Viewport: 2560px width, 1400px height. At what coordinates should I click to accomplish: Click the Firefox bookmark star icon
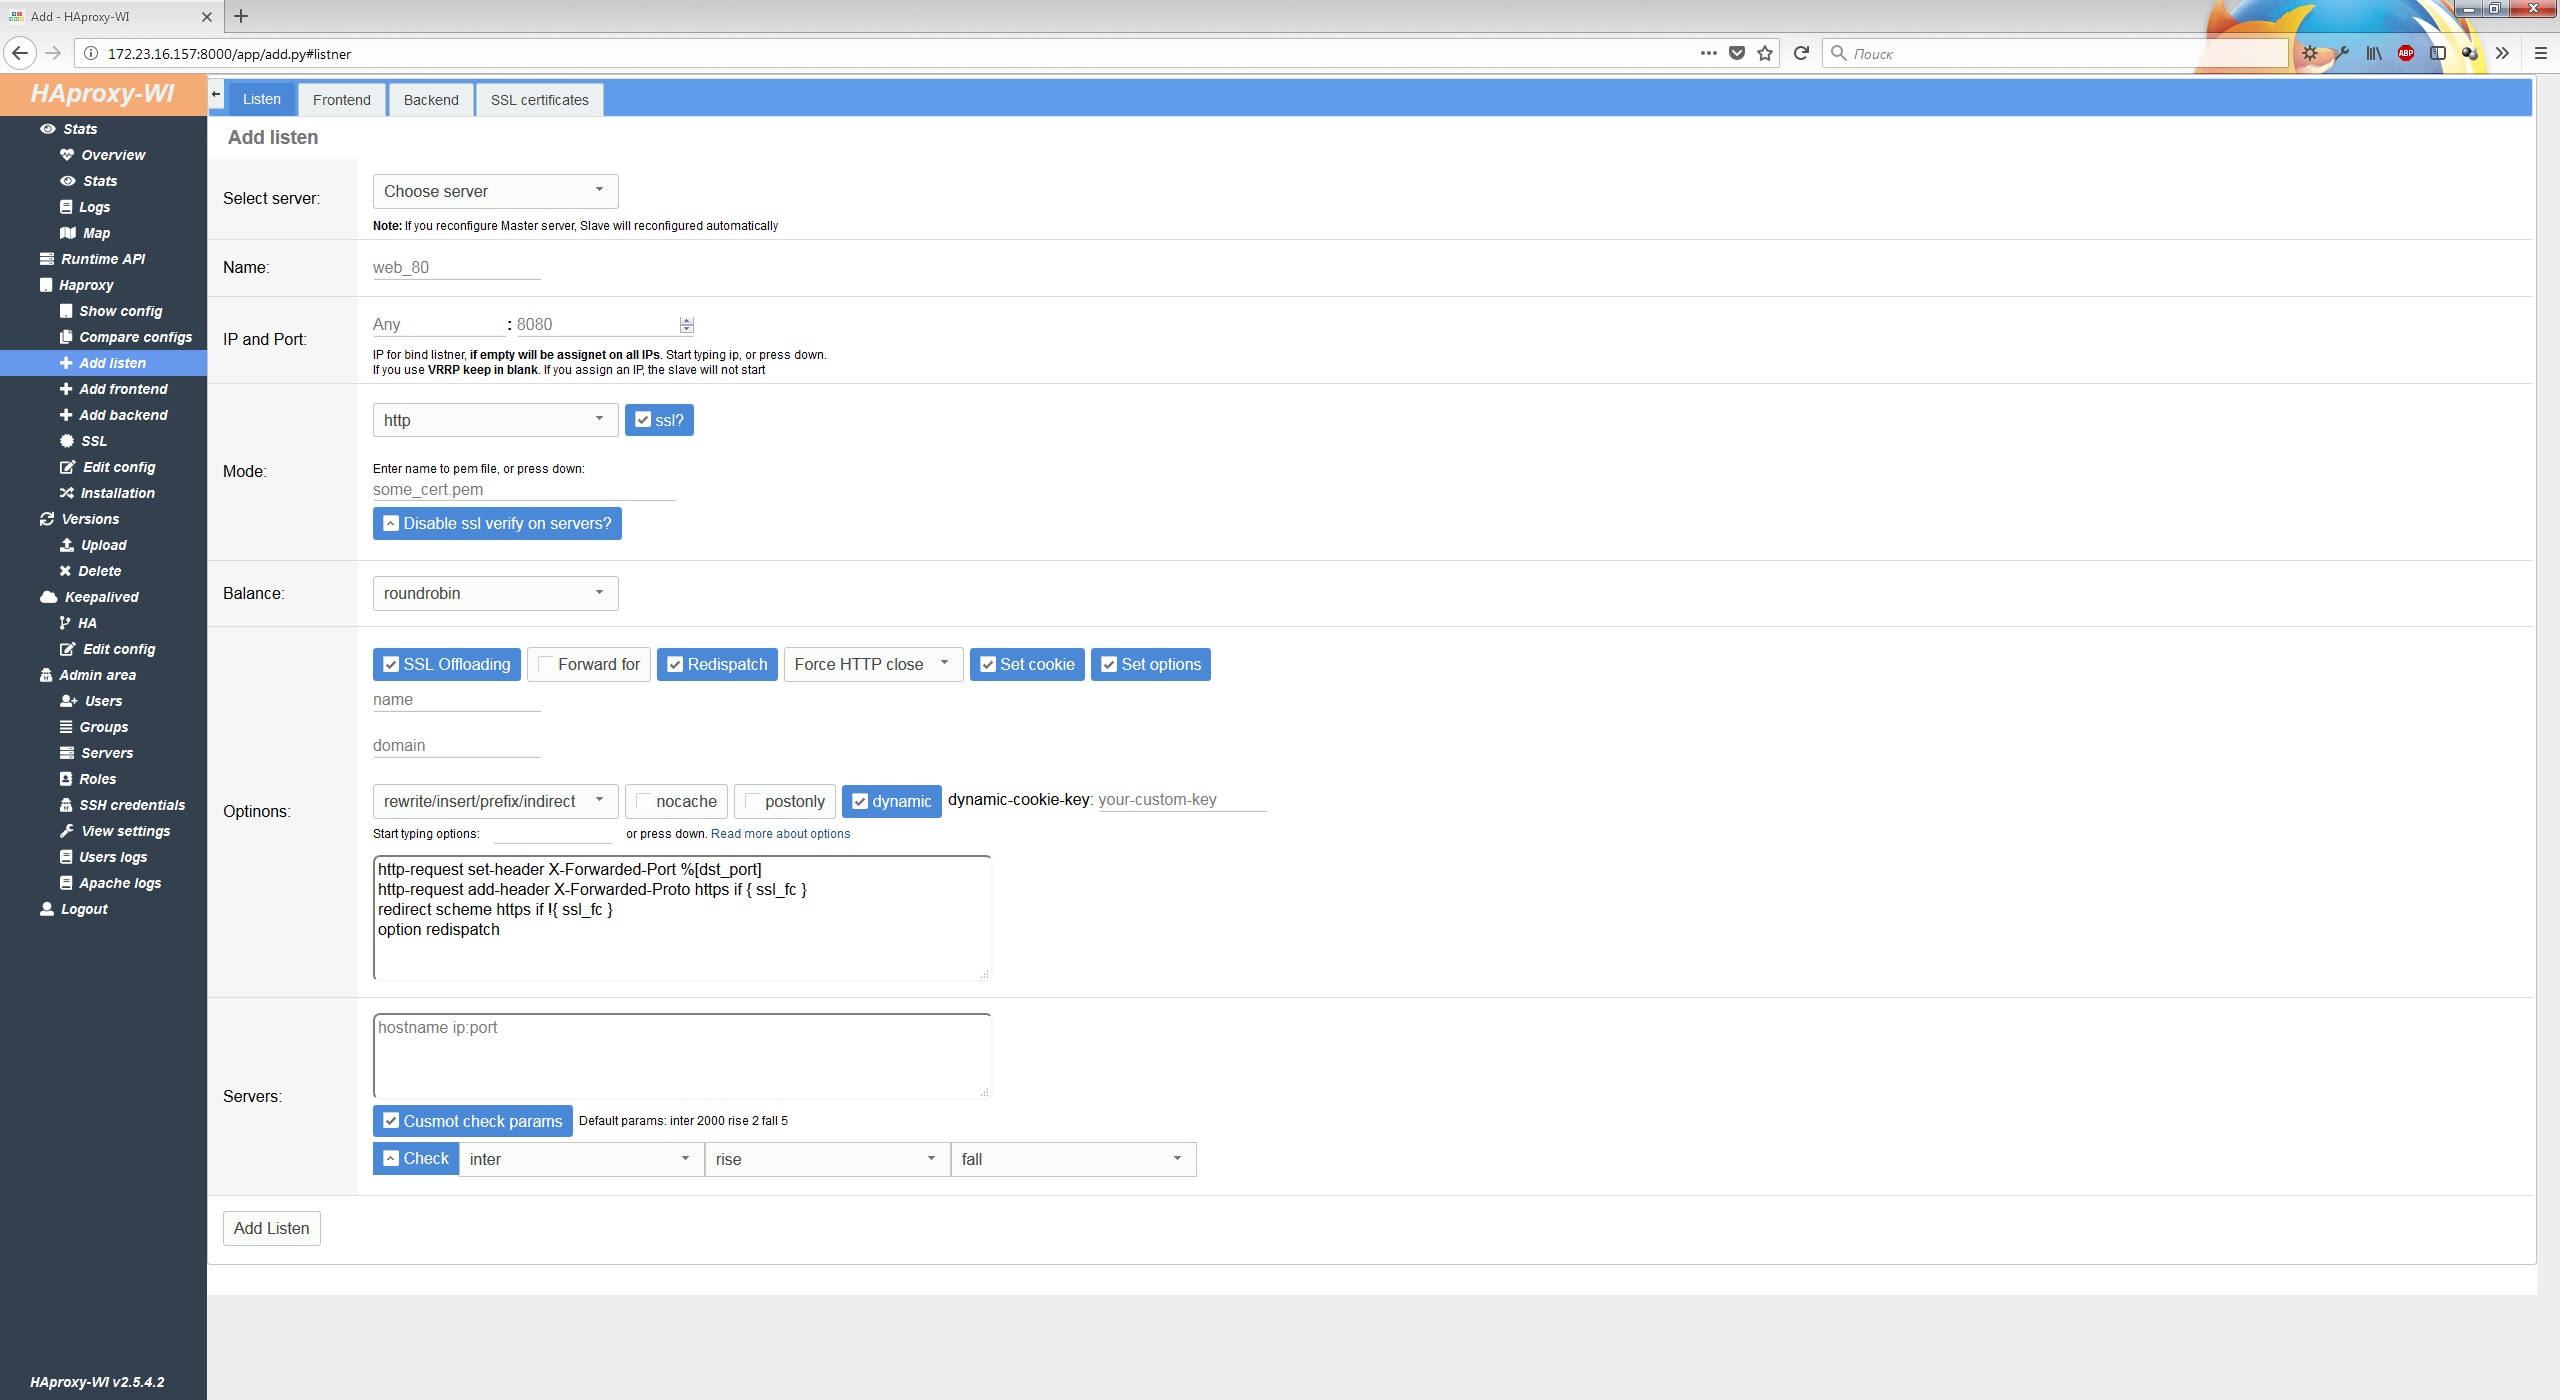[1765, 54]
